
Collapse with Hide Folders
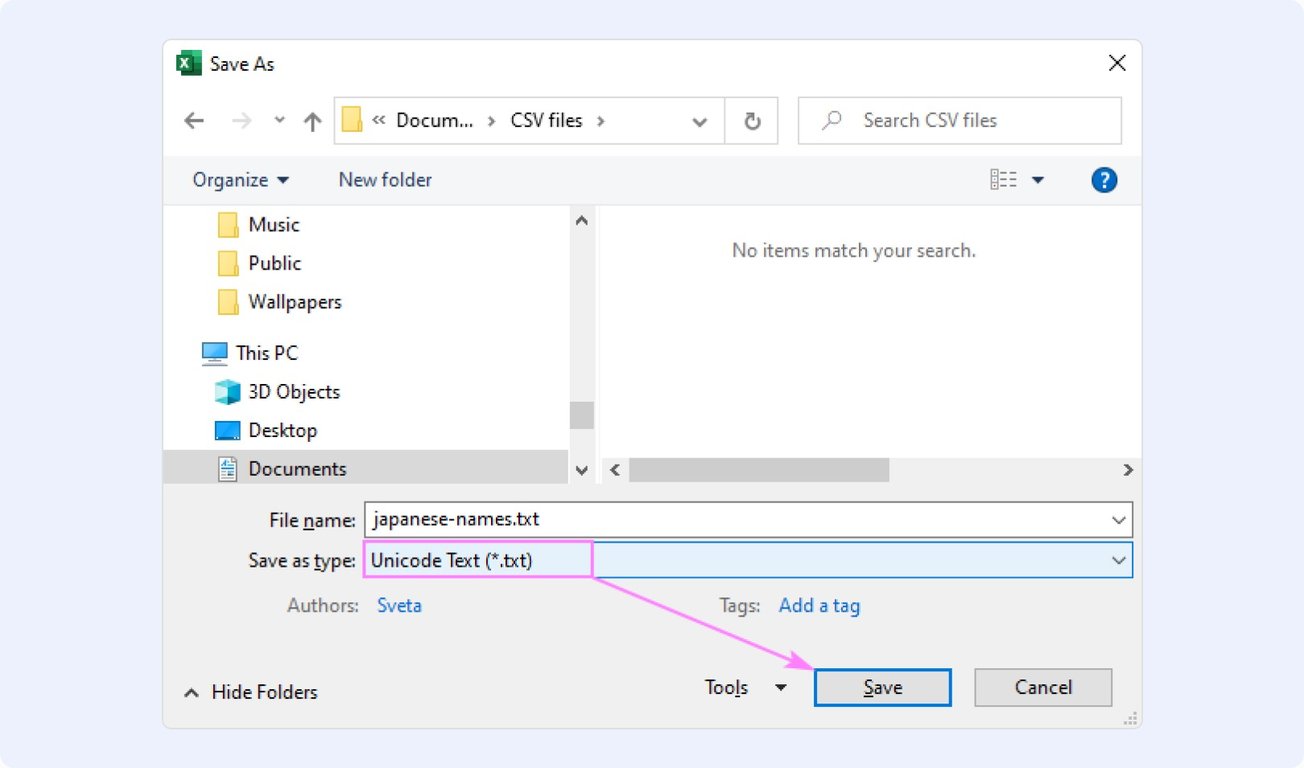[x=251, y=692]
